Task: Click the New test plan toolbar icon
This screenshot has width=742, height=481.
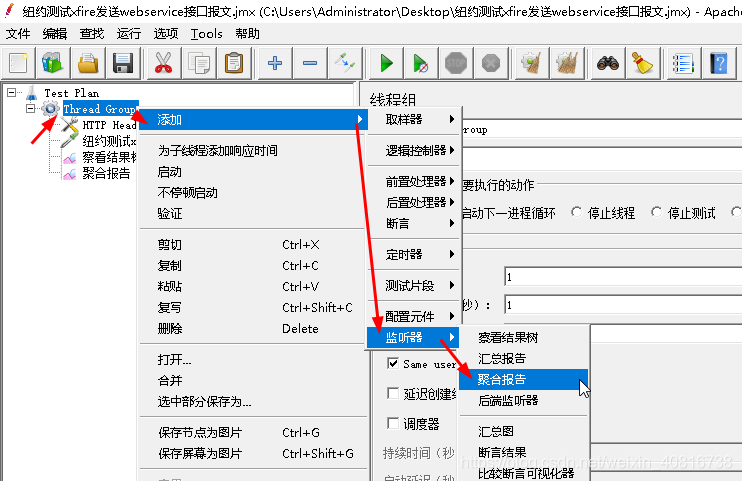Action: point(18,63)
